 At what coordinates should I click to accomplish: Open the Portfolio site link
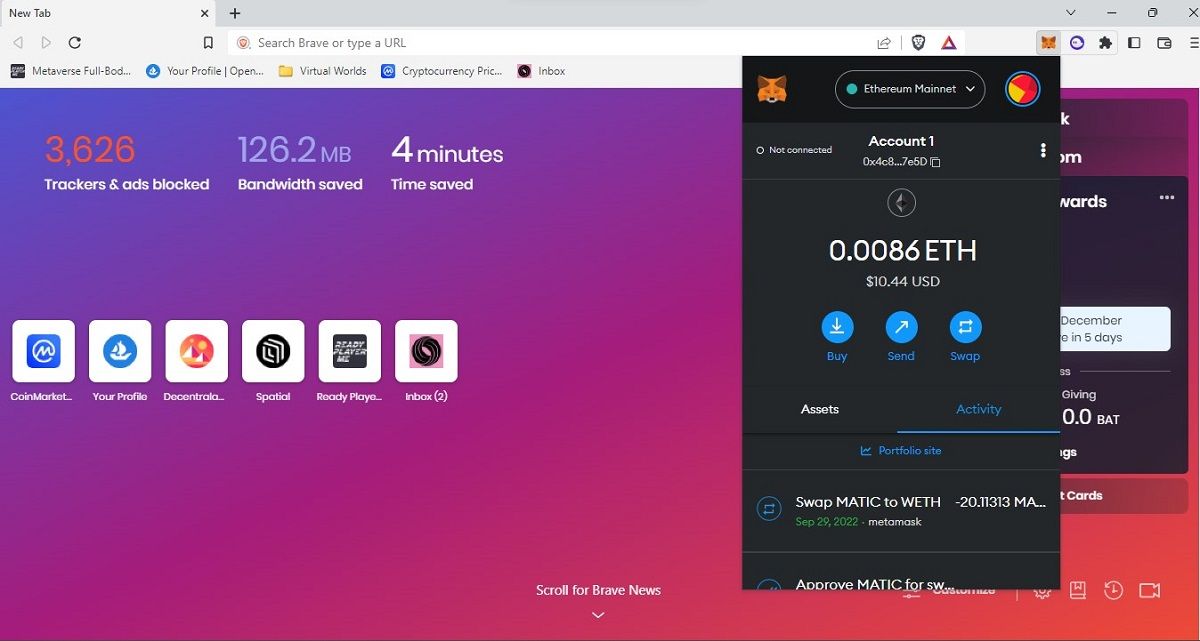[901, 451]
